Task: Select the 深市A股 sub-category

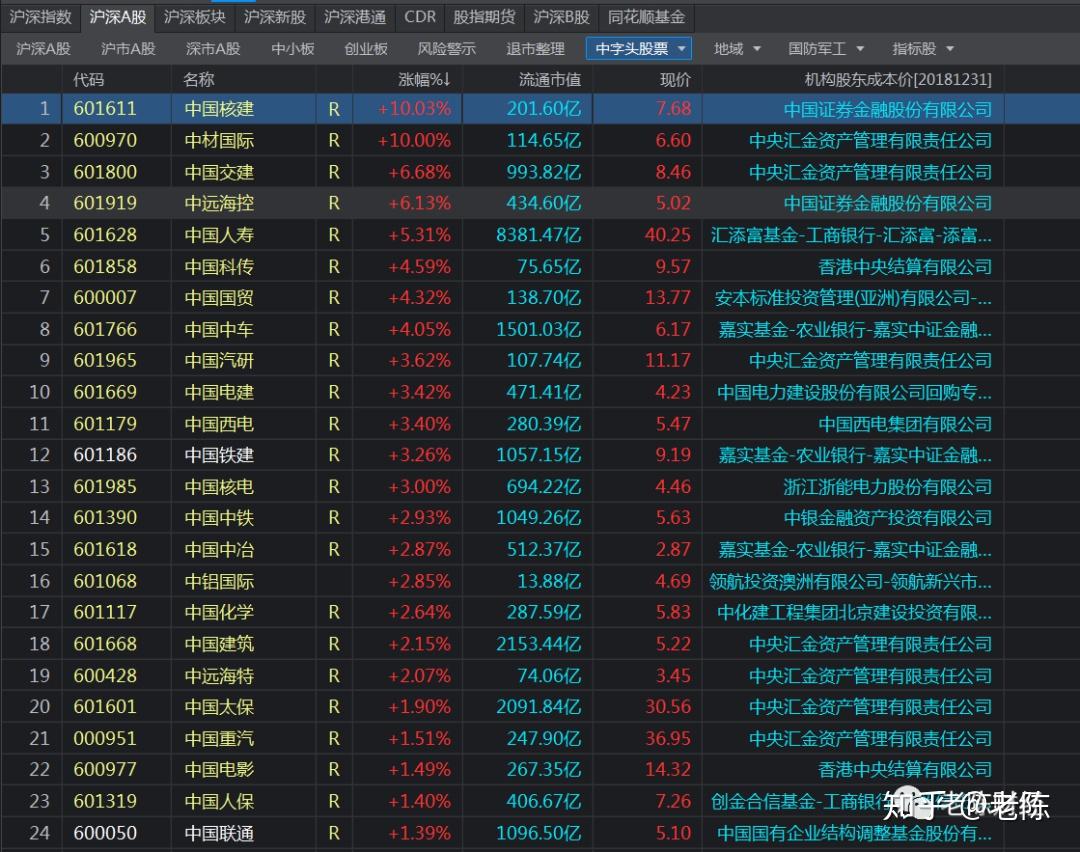Action: 213,49
